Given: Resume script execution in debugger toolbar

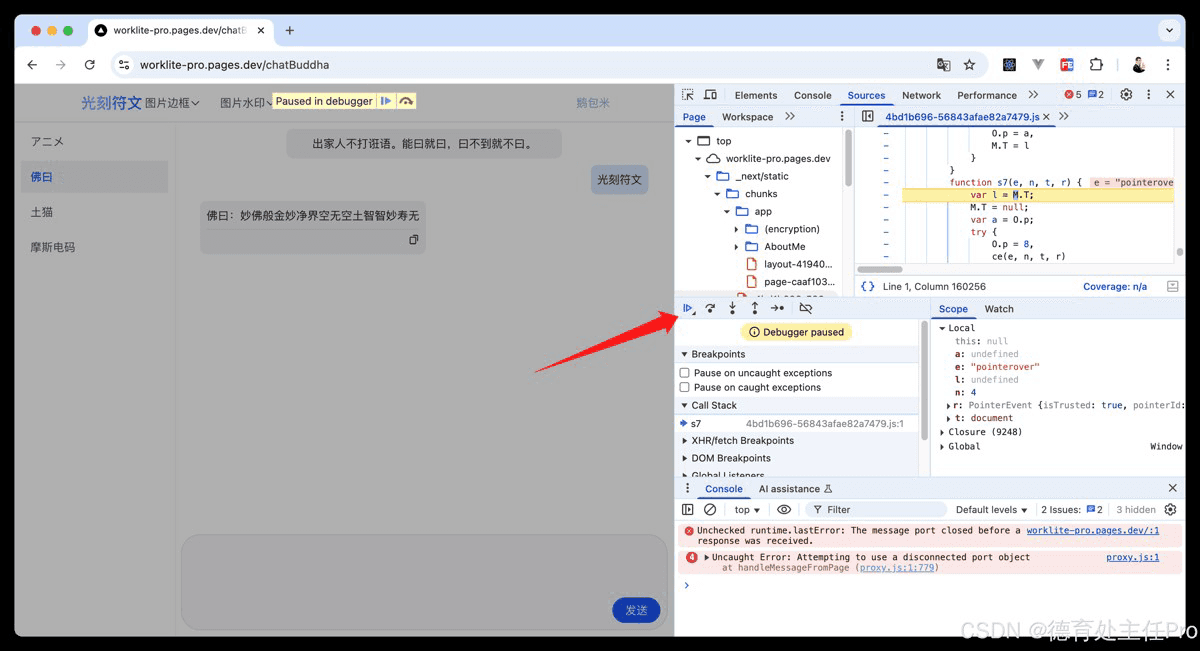Looking at the screenshot, I should 688,308.
